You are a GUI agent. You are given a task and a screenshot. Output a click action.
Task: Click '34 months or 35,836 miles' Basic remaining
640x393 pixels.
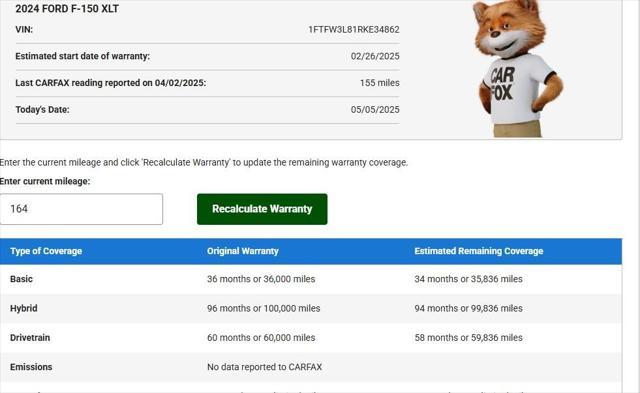(x=468, y=279)
